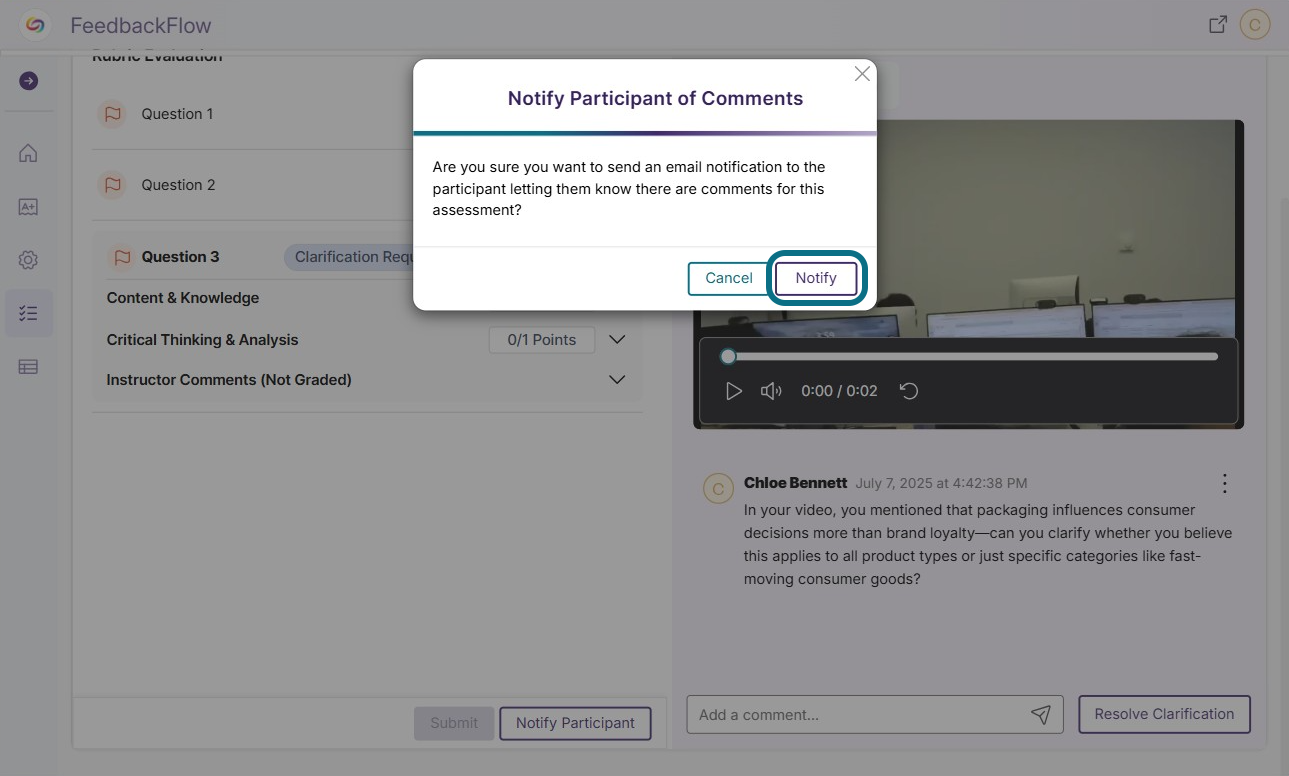Select Question 2 row
This screenshot has width=1289, height=776.
click(x=368, y=185)
